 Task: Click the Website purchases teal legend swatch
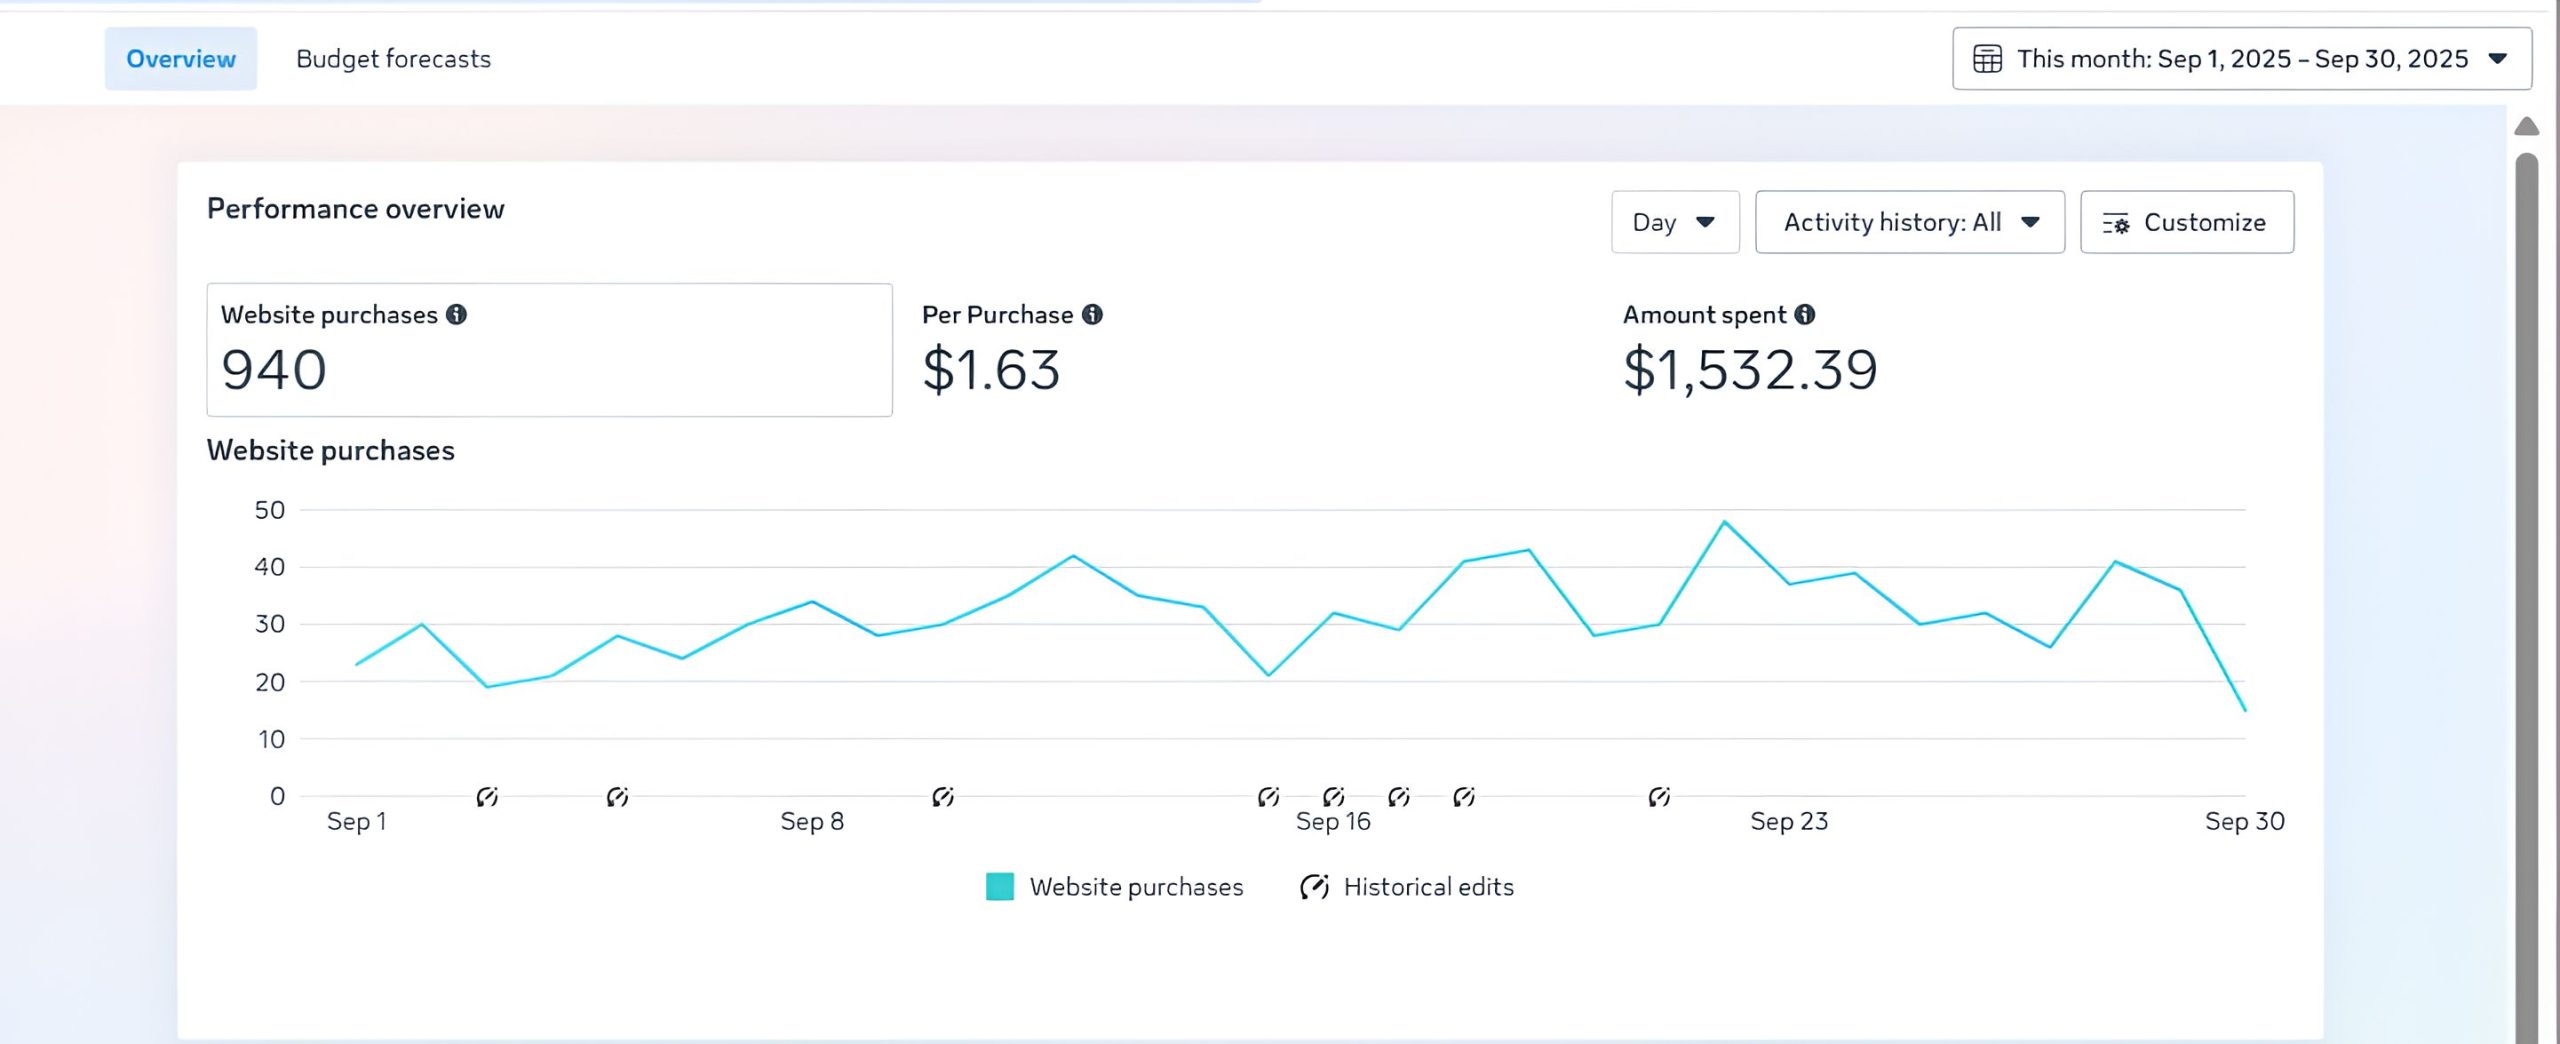tap(999, 887)
